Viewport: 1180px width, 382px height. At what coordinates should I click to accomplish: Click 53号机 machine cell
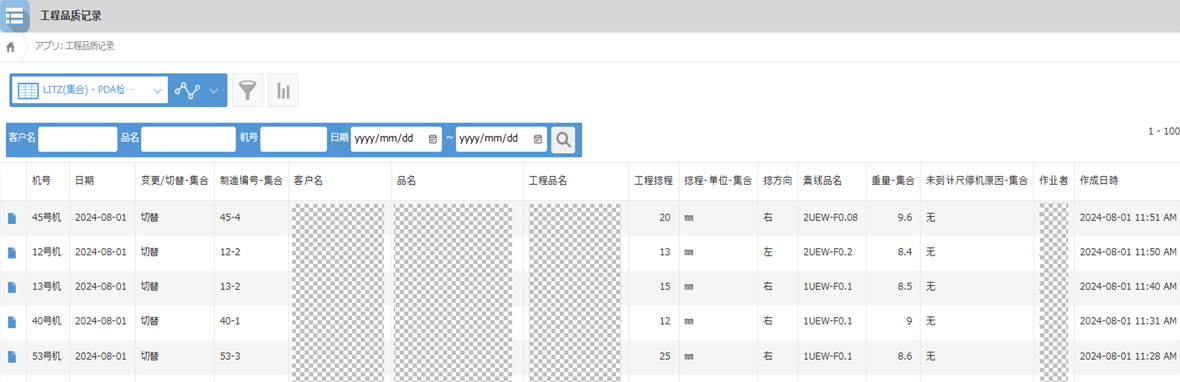pos(47,356)
